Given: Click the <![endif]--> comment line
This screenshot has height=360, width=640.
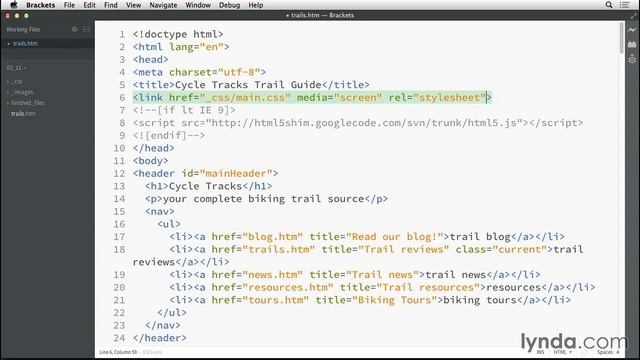Looking at the screenshot, I should tap(169, 136).
